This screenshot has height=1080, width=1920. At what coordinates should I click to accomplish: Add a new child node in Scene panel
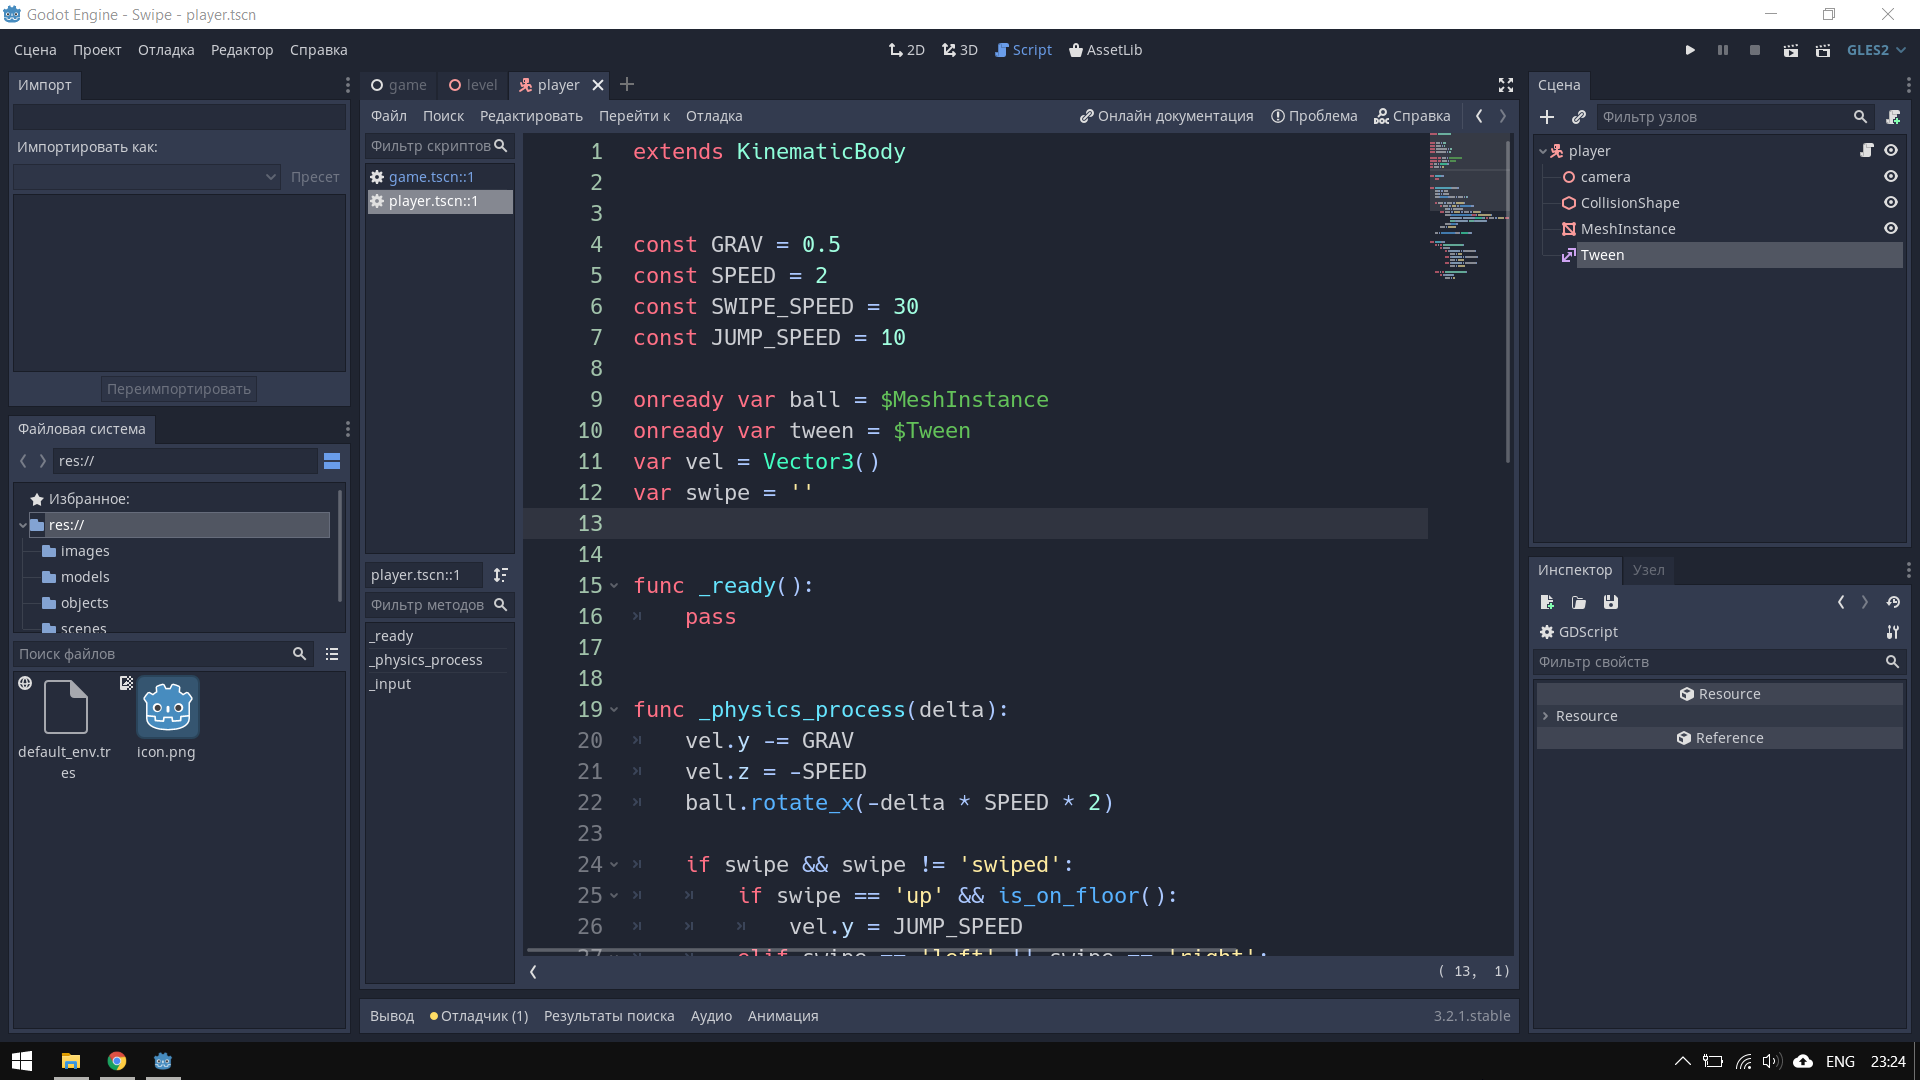[x=1546, y=117]
